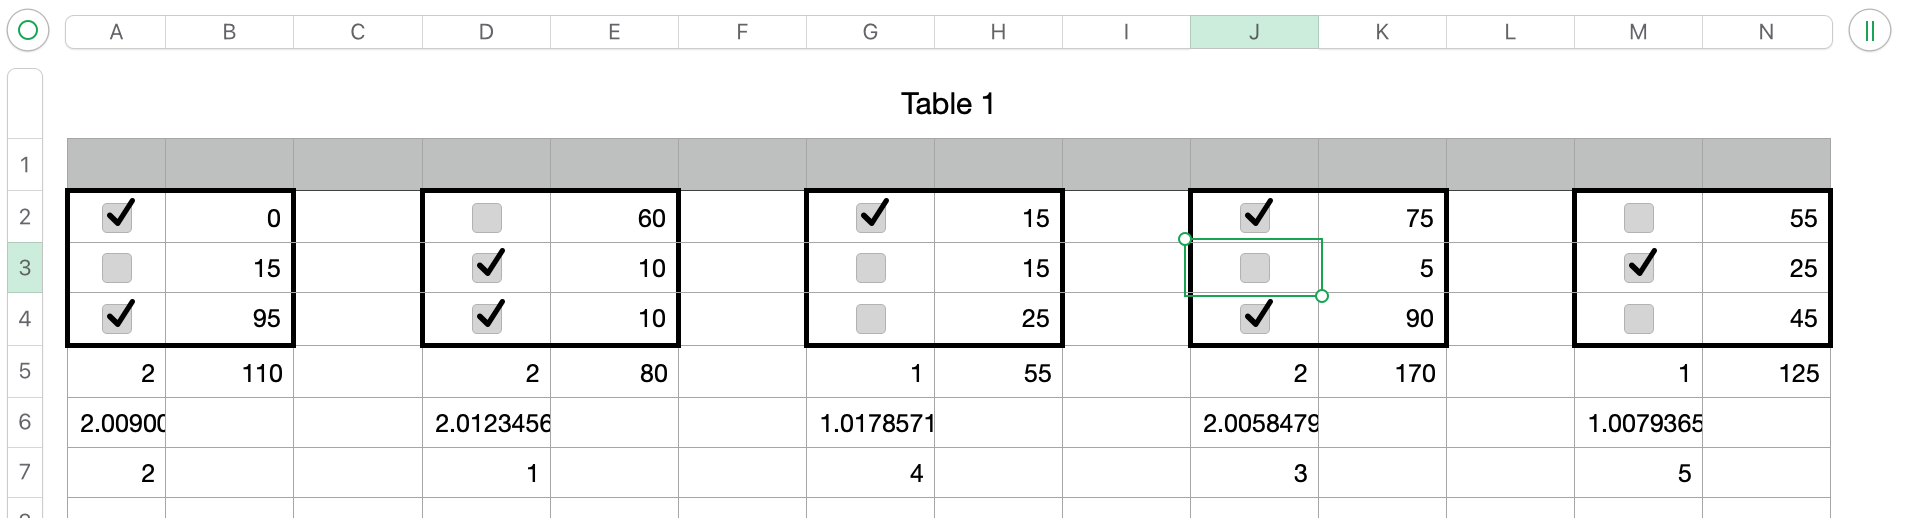Select the Table 1 title
Viewport: 1922px width, 518px height.
pos(947,104)
